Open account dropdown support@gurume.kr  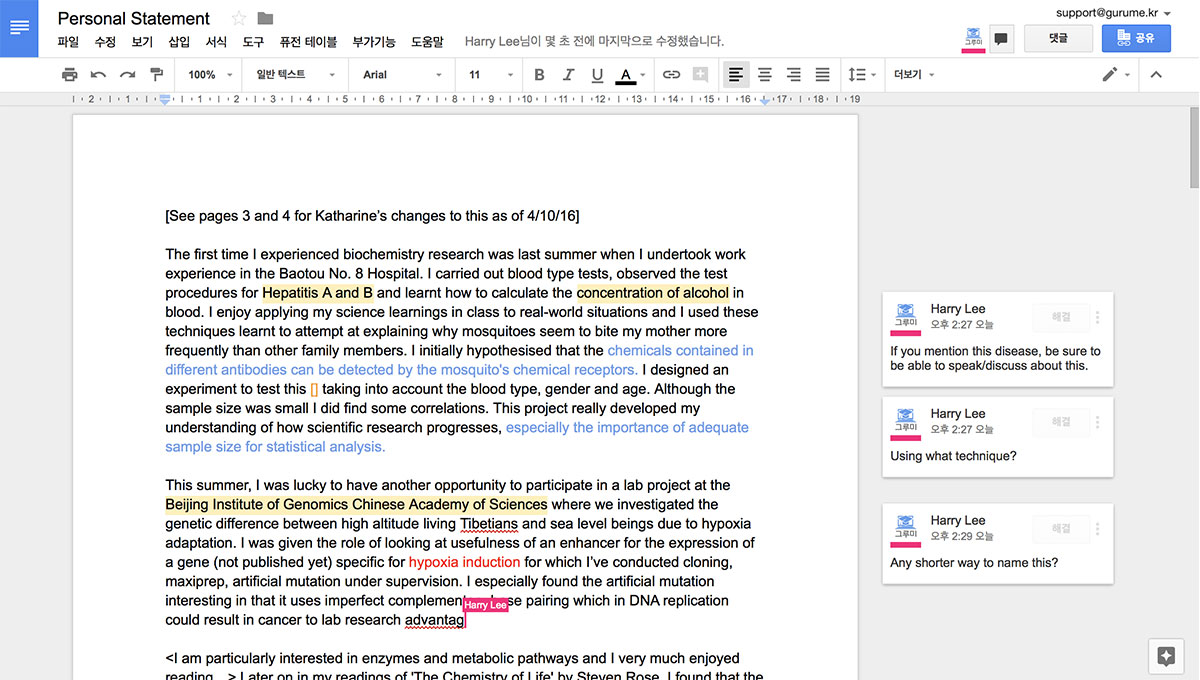click(x=1114, y=13)
